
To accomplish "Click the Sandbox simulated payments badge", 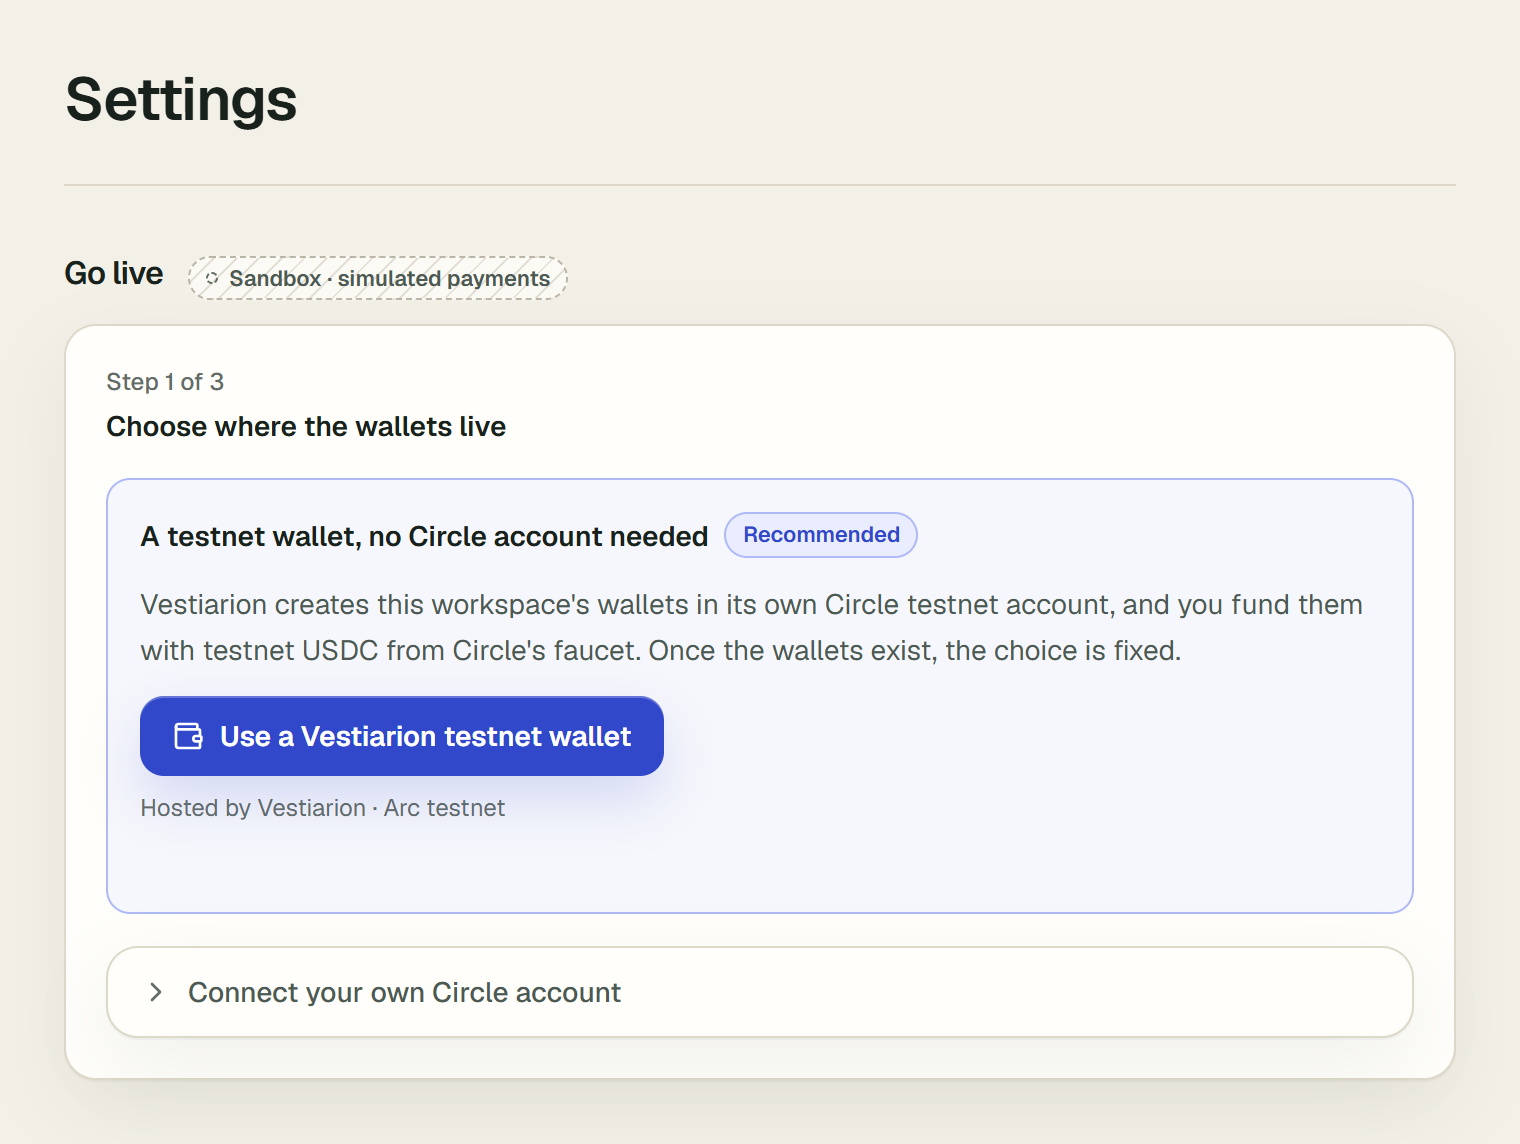I will [x=378, y=278].
